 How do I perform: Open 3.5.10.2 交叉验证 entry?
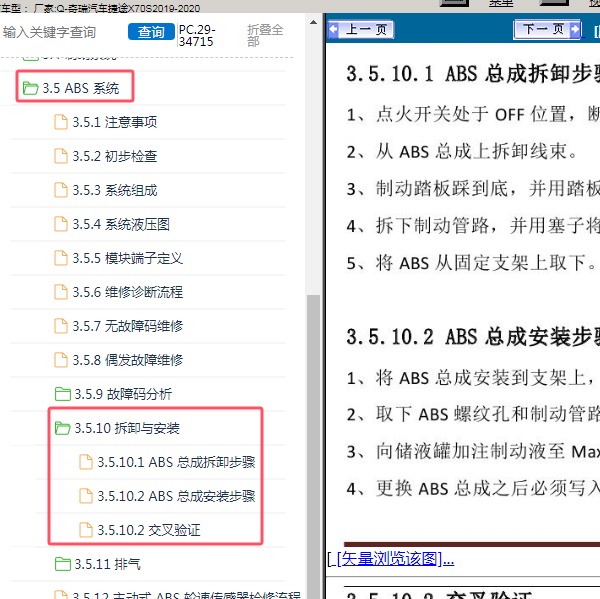(148, 530)
